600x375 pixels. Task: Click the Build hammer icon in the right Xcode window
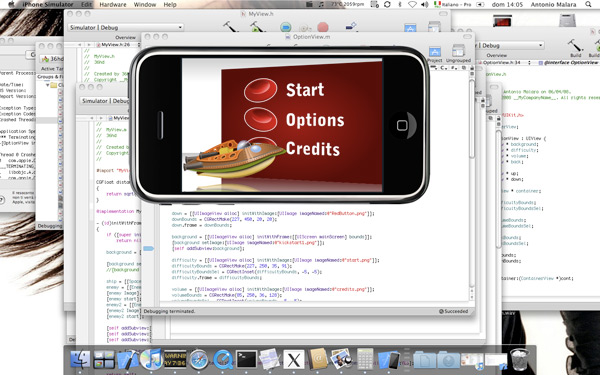(x=575, y=46)
